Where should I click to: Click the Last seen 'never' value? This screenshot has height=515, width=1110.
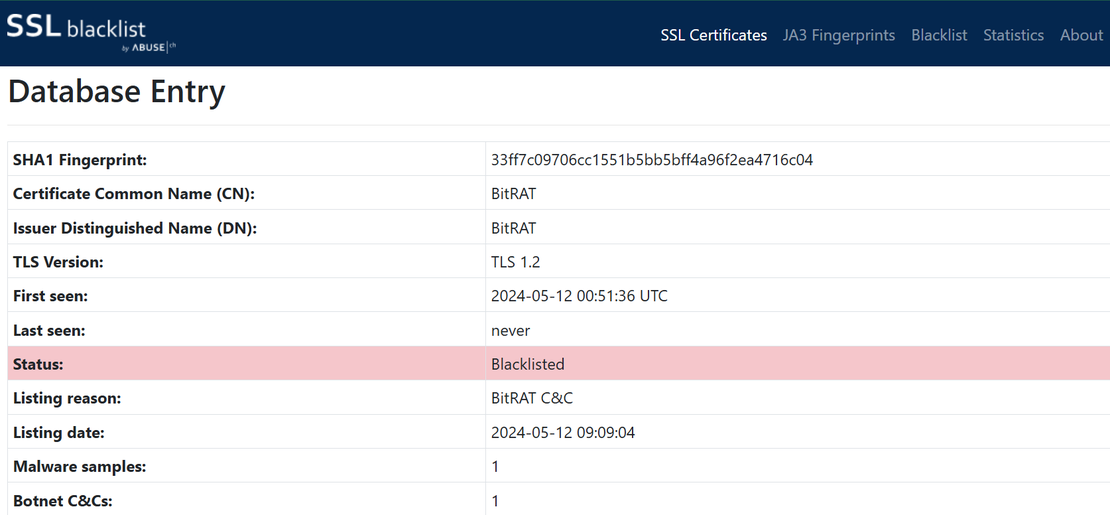(510, 330)
